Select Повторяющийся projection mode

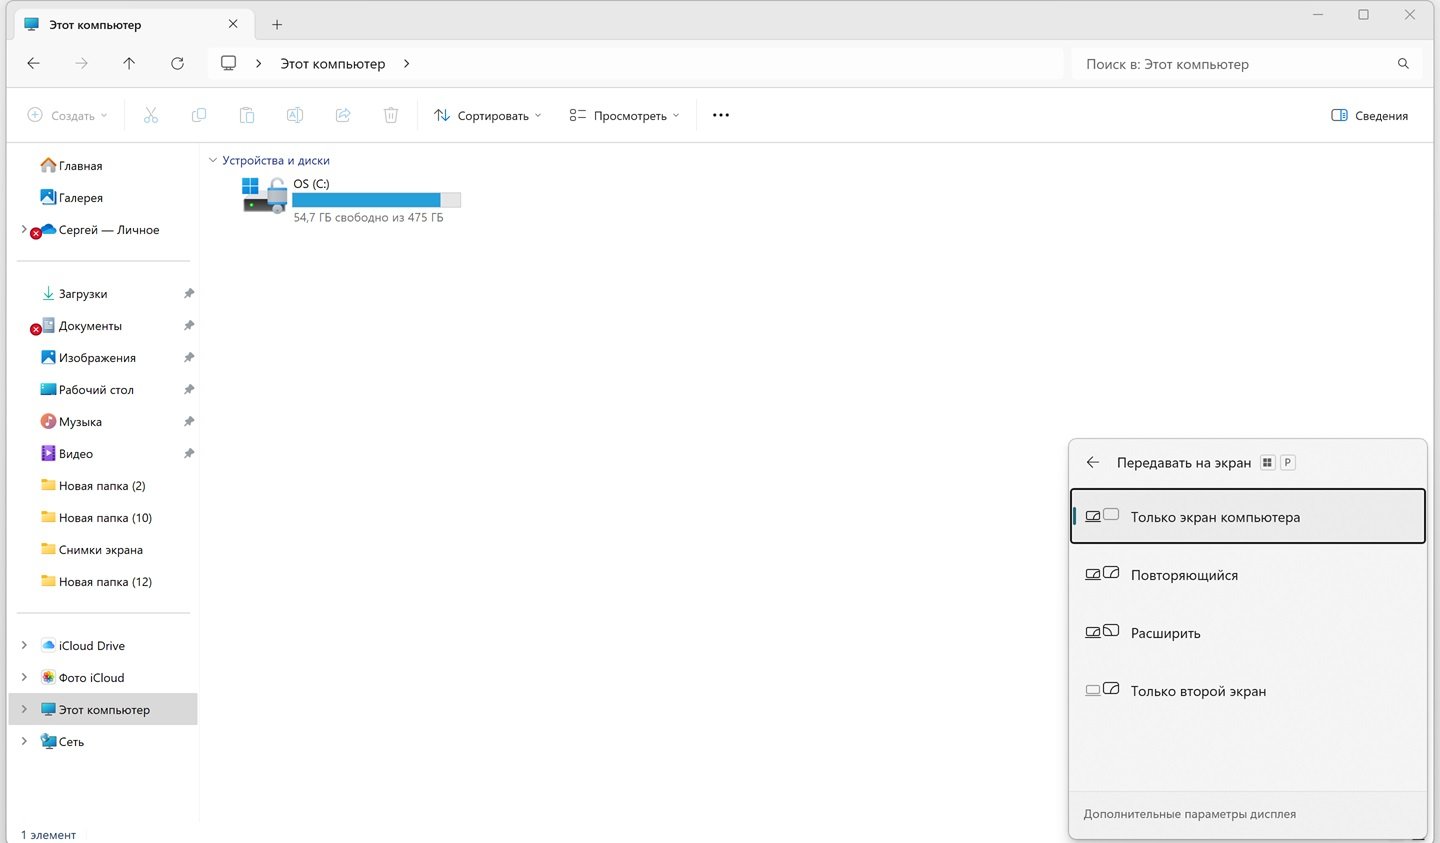click(1248, 574)
